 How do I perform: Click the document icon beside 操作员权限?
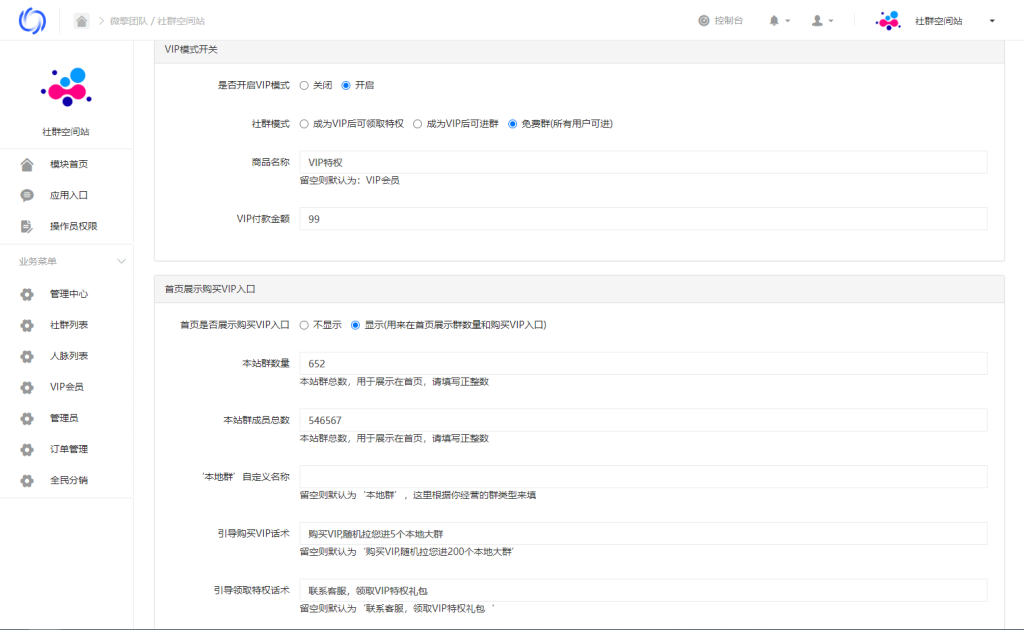click(x=27, y=227)
